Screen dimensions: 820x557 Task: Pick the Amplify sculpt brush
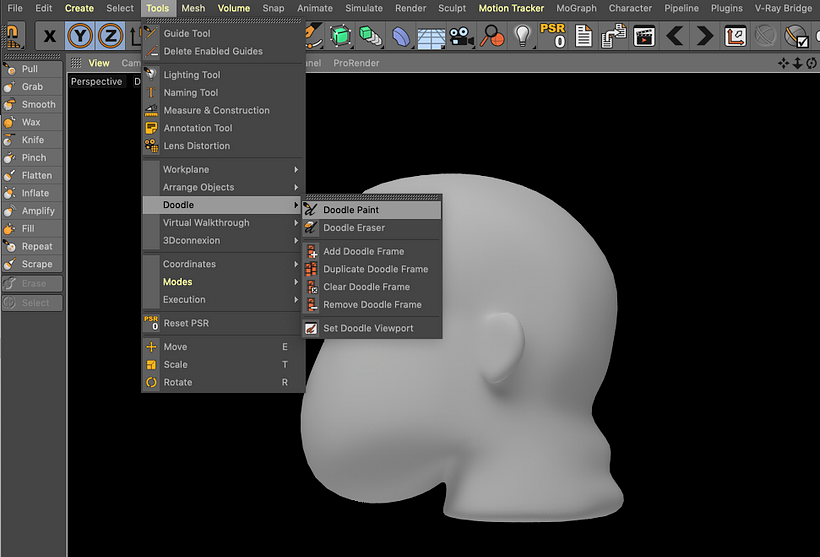point(32,211)
